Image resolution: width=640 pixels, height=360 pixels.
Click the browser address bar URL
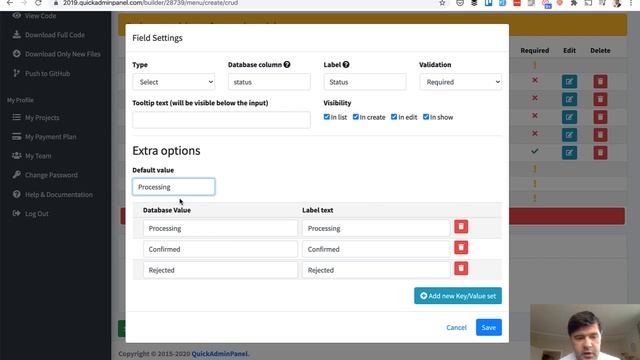[150, 3]
